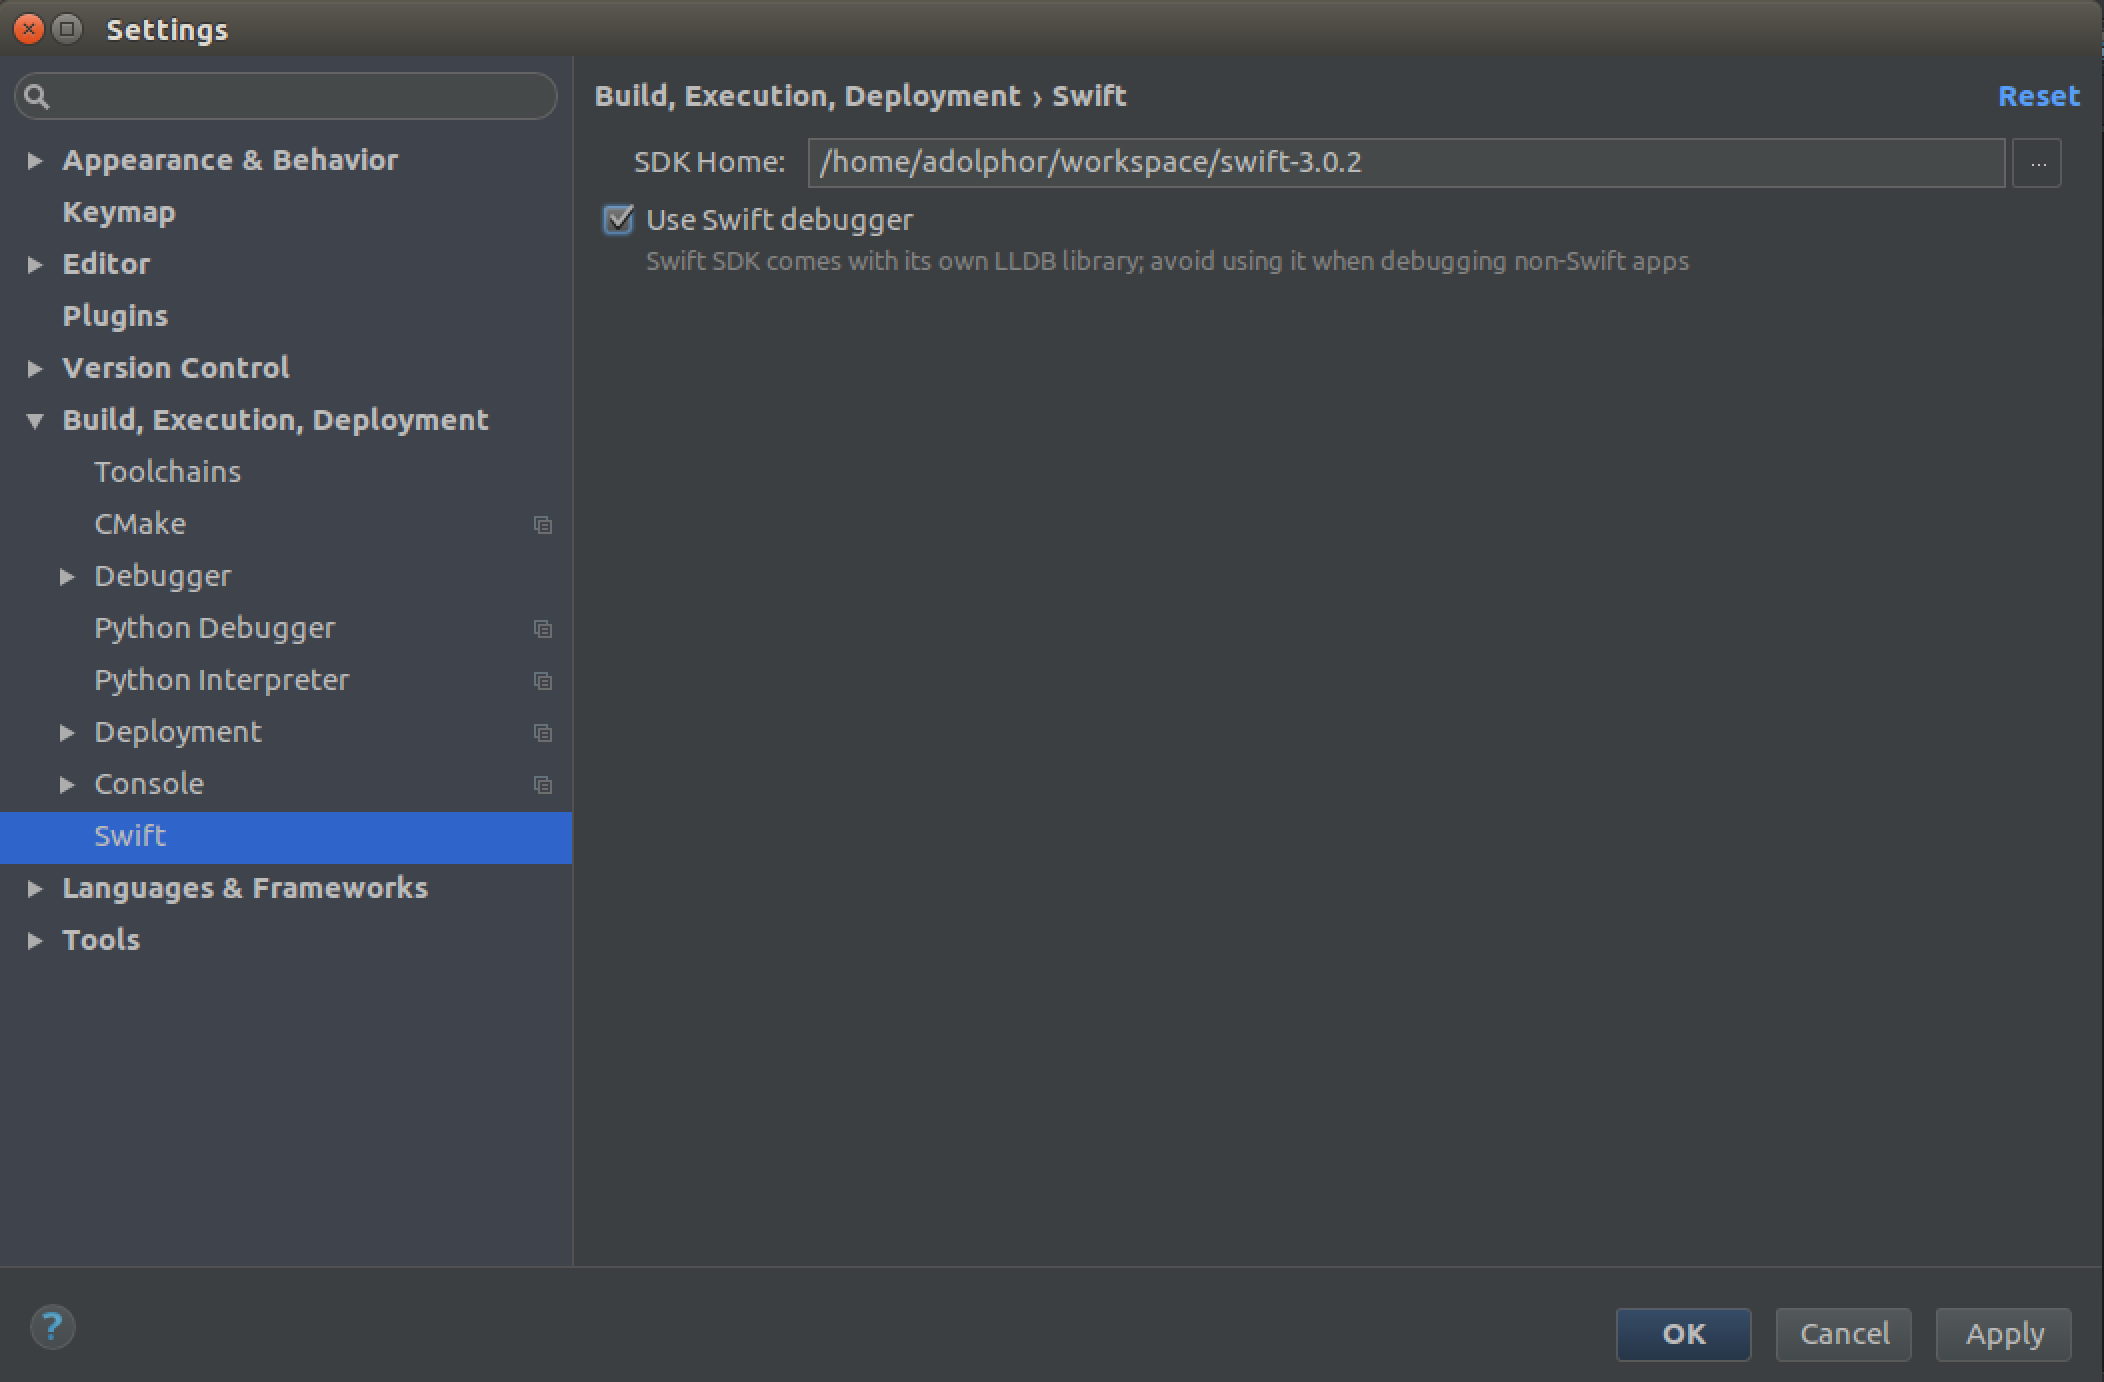This screenshot has height=1382, width=2104.
Task: Expand the Deployment subsection arrow
Action: (x=67, y=732)
